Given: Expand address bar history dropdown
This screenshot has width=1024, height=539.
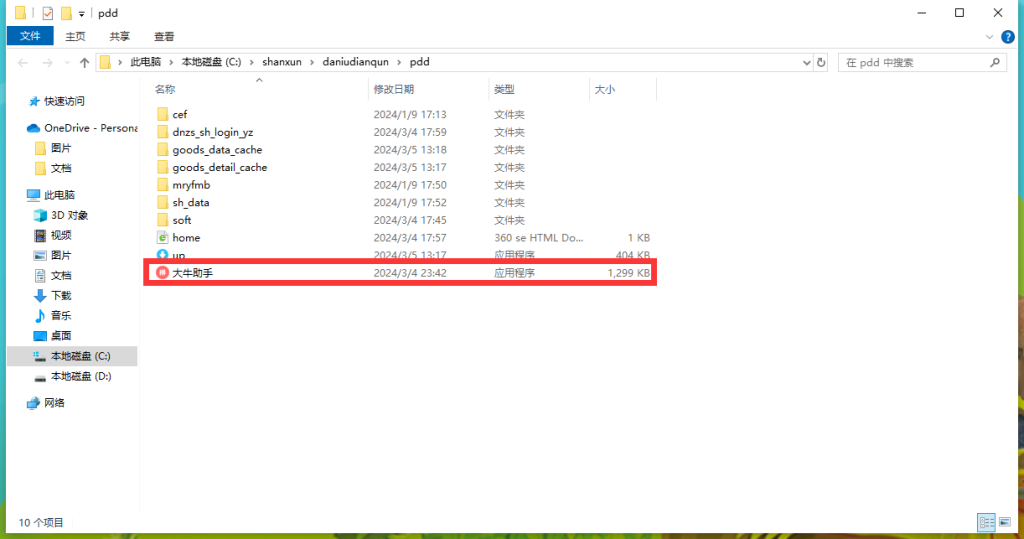Looking at the screenshot, I should 807,63.
